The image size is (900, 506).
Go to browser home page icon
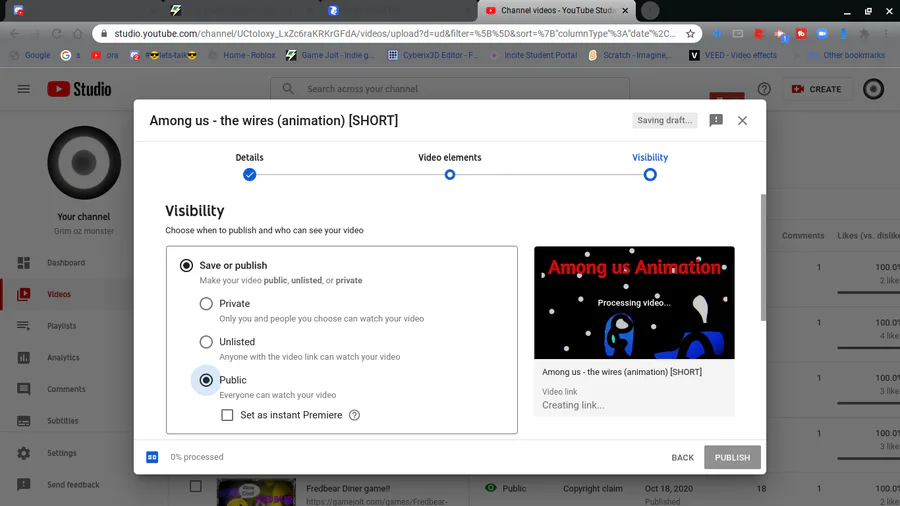(77, 34)
